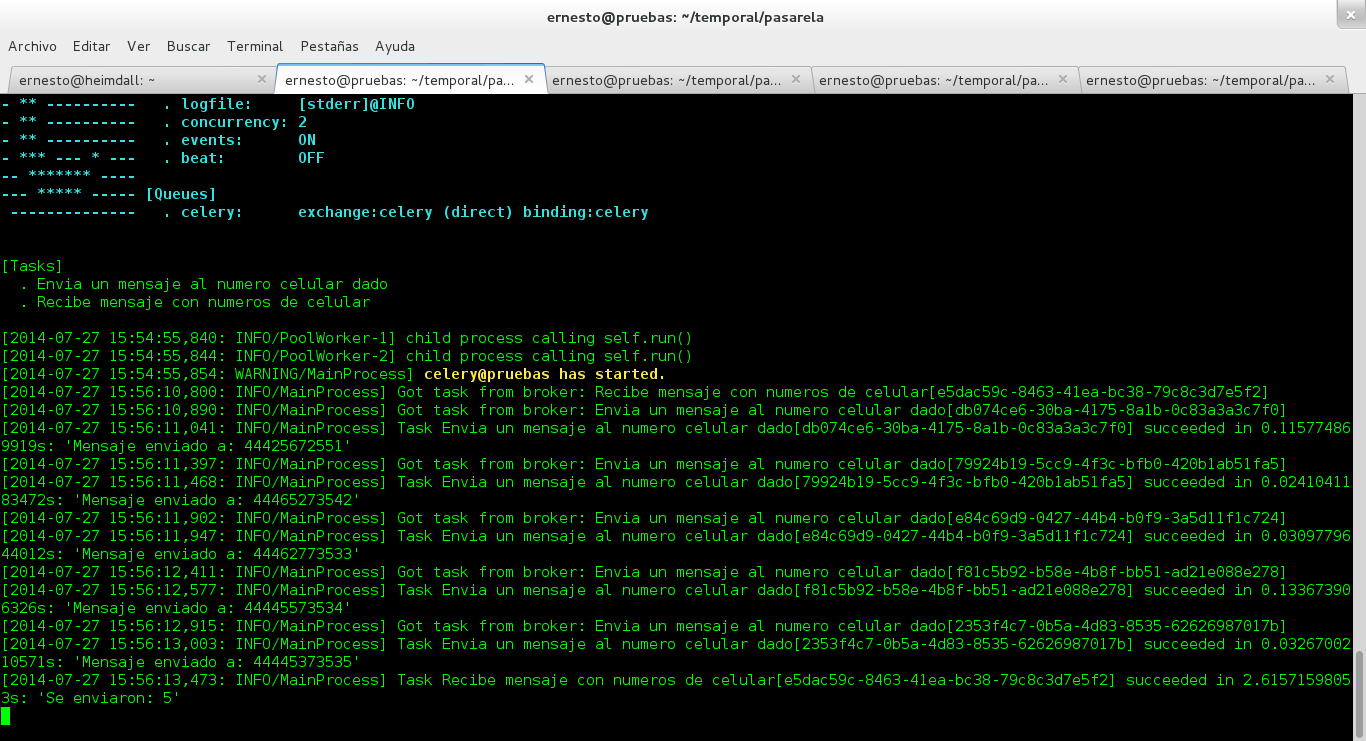1366x741 pixels.
Task: Expand the Terminal menu
Action: pos(255,46)
